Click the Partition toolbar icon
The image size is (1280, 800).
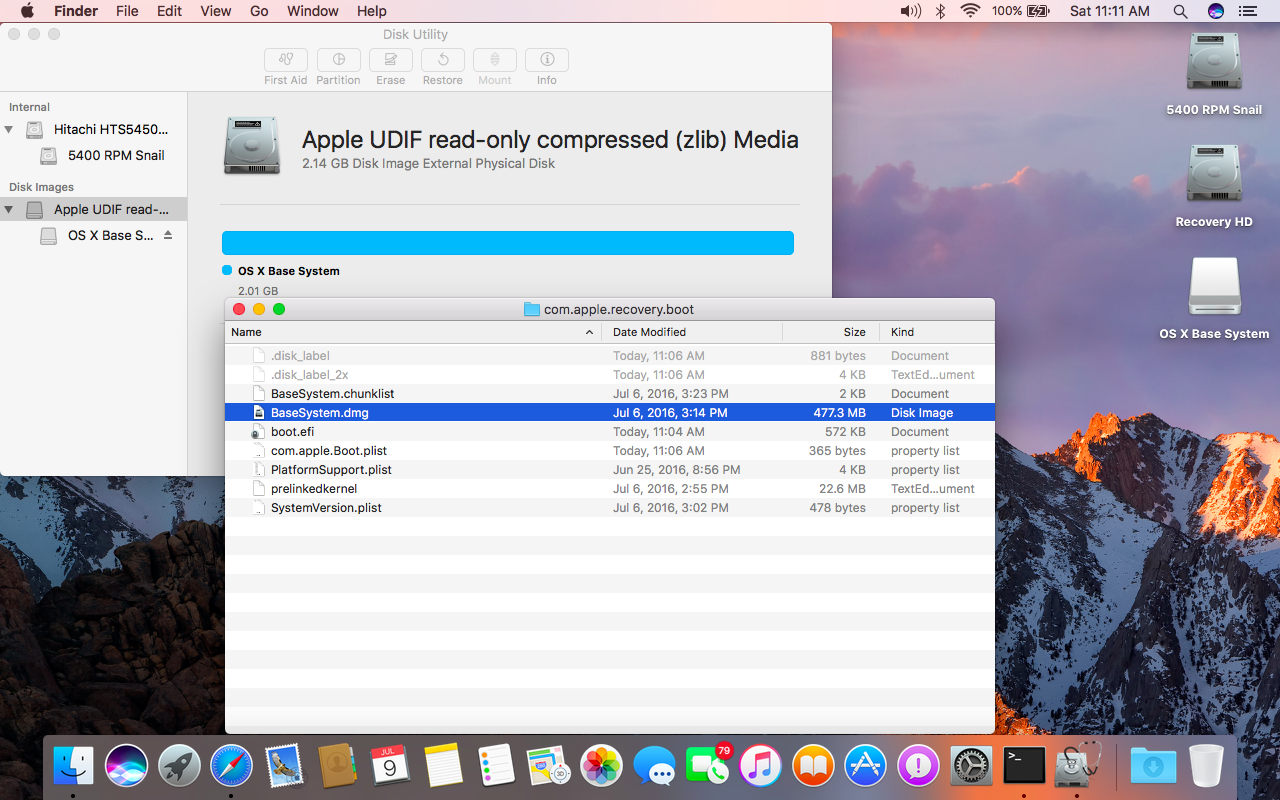click(x=339, y=60)
